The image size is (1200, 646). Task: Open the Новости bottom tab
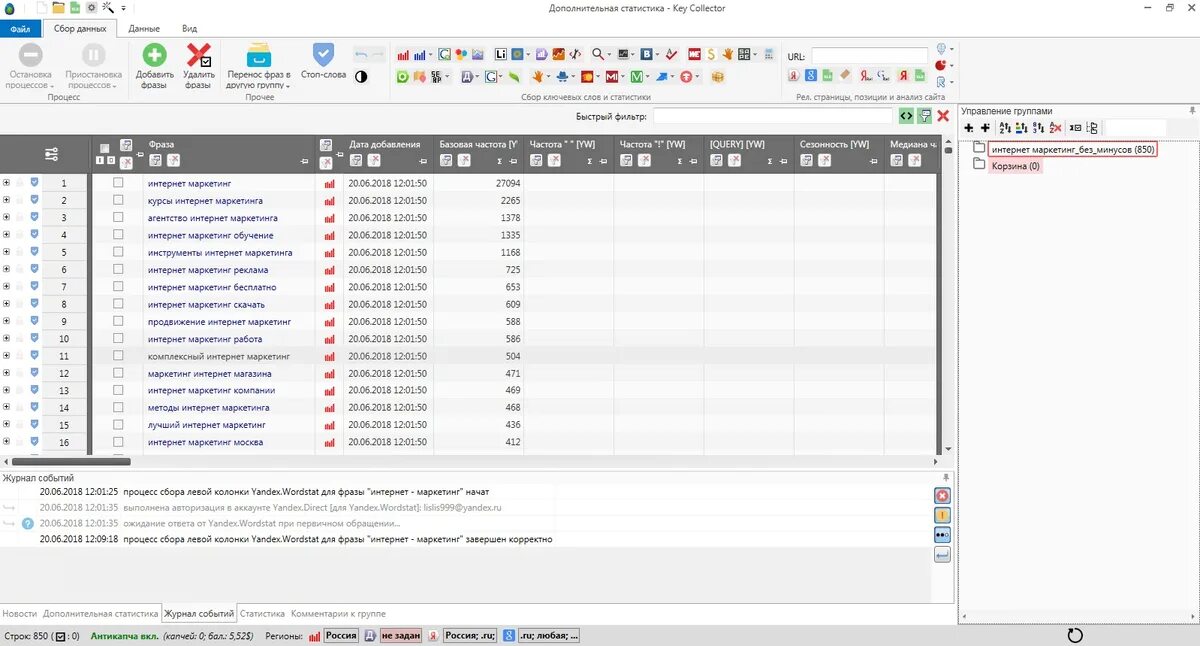click(x=20, y=613)
